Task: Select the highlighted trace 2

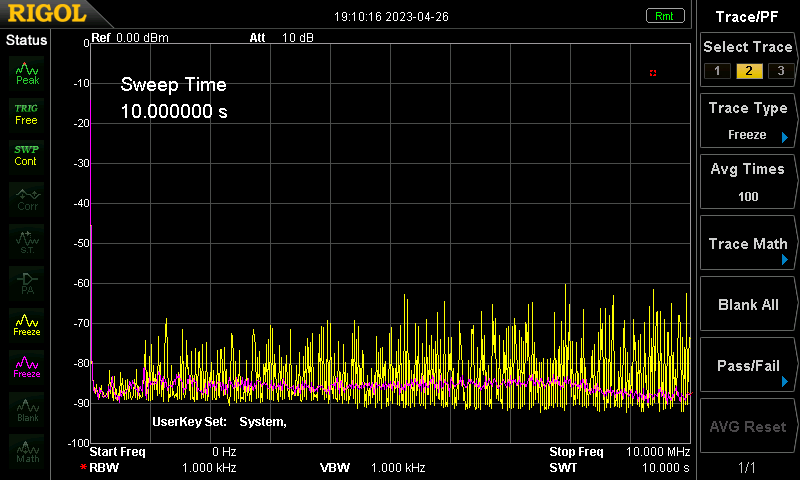Action: tap(749, 71)
